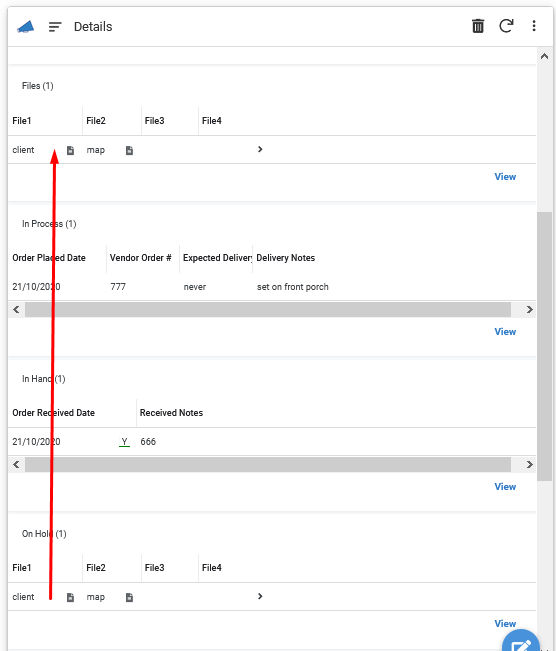This screenshot has width=556, height=651.
Task: Click the blue app logo icon
Action: coord(26,27)
